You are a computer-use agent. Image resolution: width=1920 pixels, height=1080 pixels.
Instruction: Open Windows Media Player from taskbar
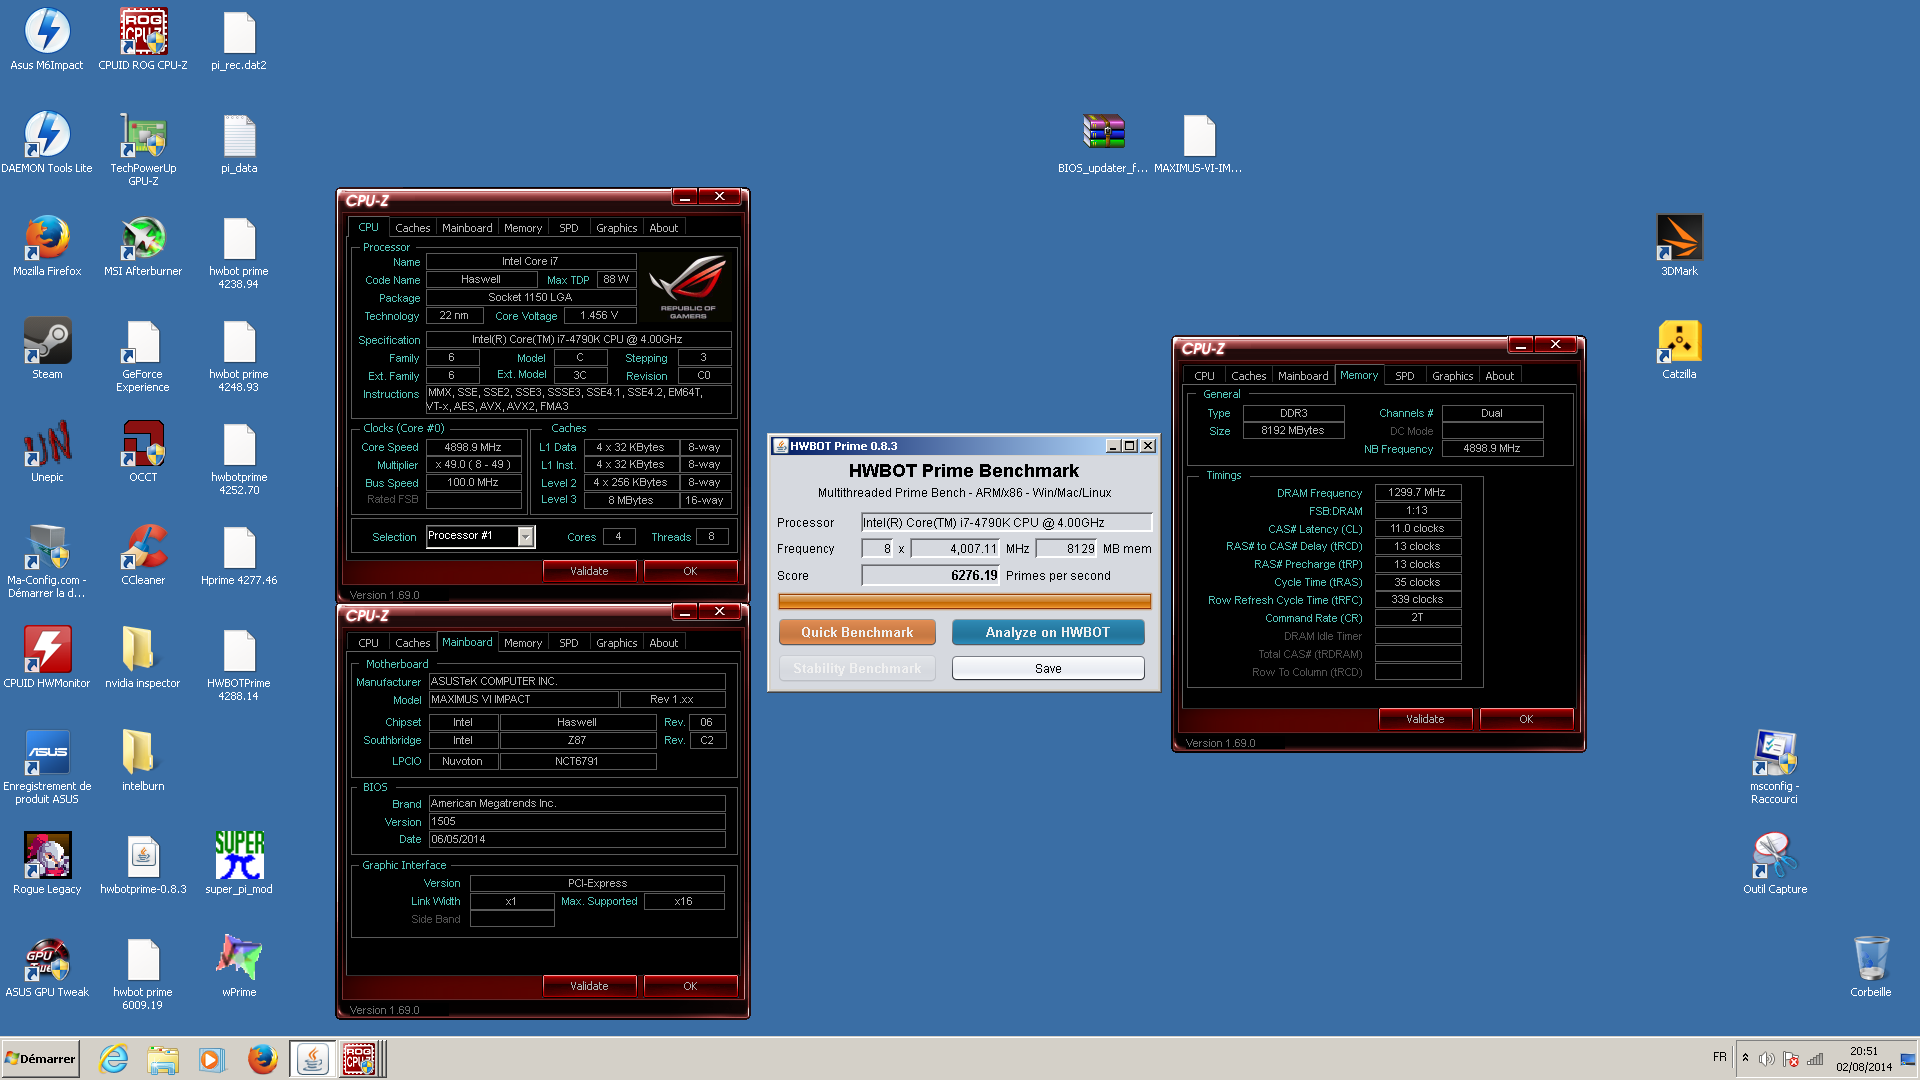point(211,1059)
